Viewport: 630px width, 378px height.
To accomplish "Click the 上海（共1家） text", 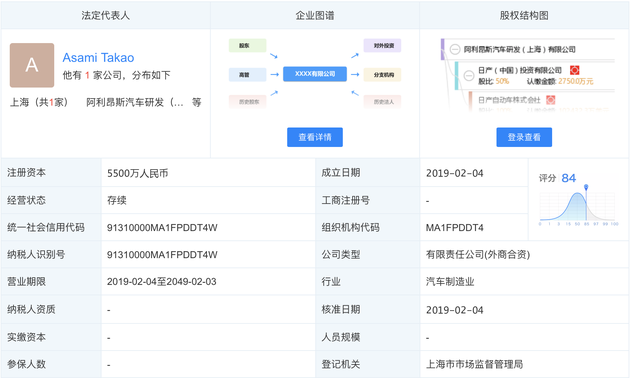I will click(39, 102).
